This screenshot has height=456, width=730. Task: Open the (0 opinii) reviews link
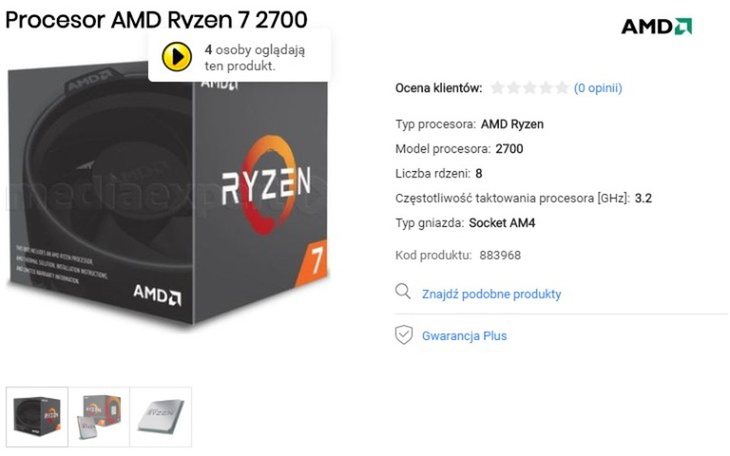tap(598, 88)
